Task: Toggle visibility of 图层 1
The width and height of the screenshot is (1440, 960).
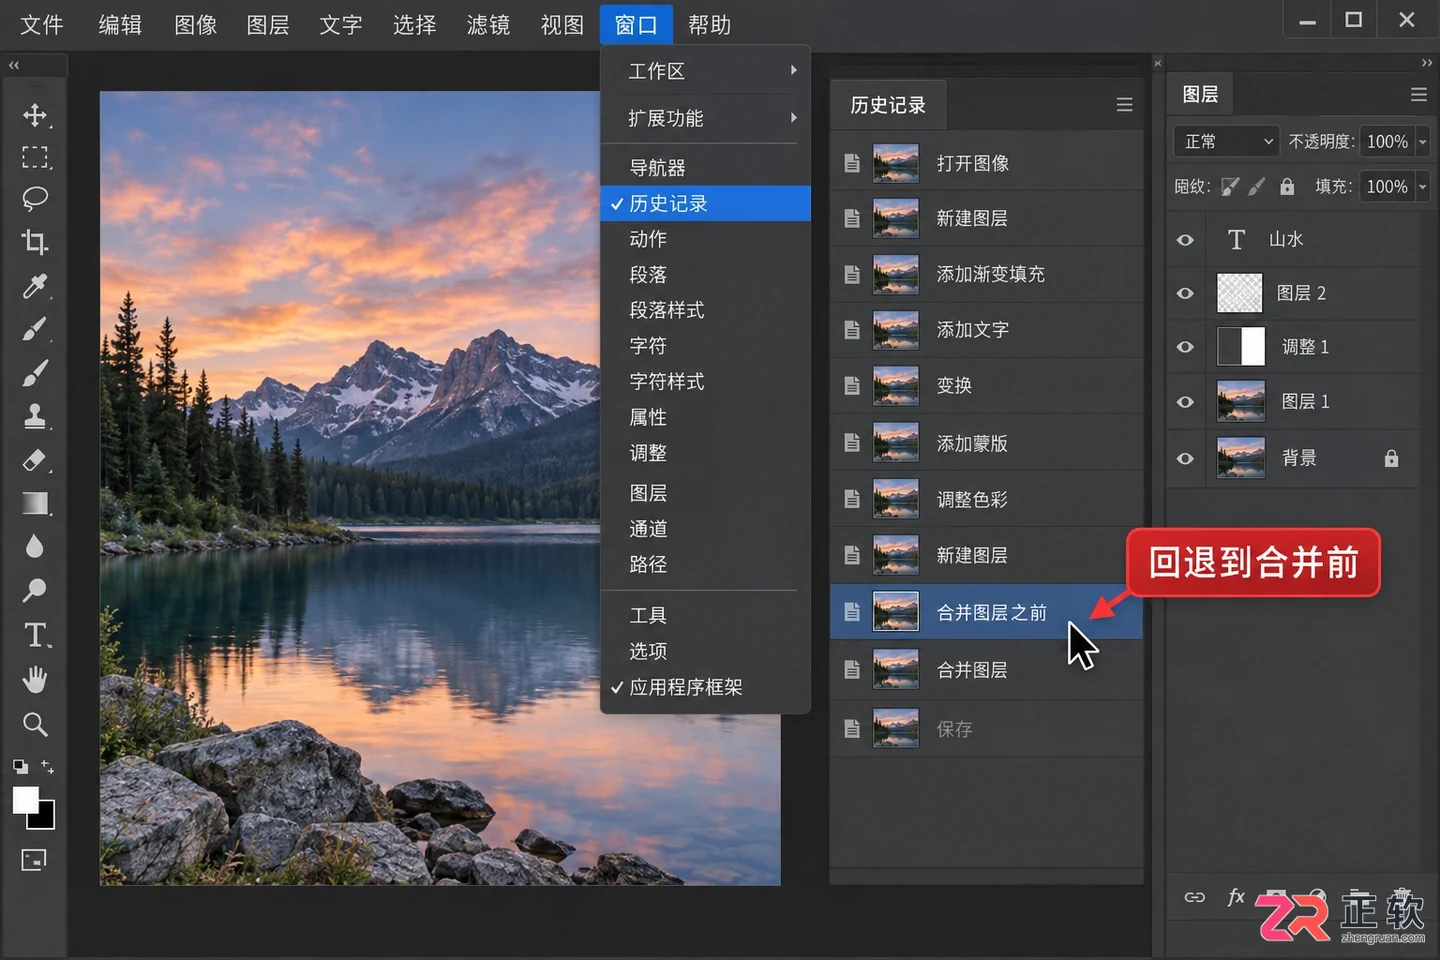Action: point(1185,402)
